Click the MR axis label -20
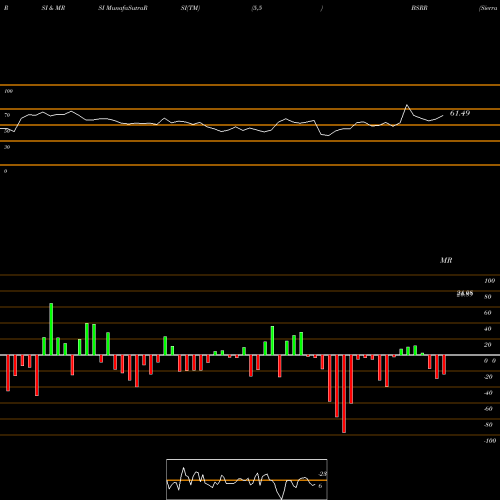Screen dimensions: 500x500 (488, 377)
